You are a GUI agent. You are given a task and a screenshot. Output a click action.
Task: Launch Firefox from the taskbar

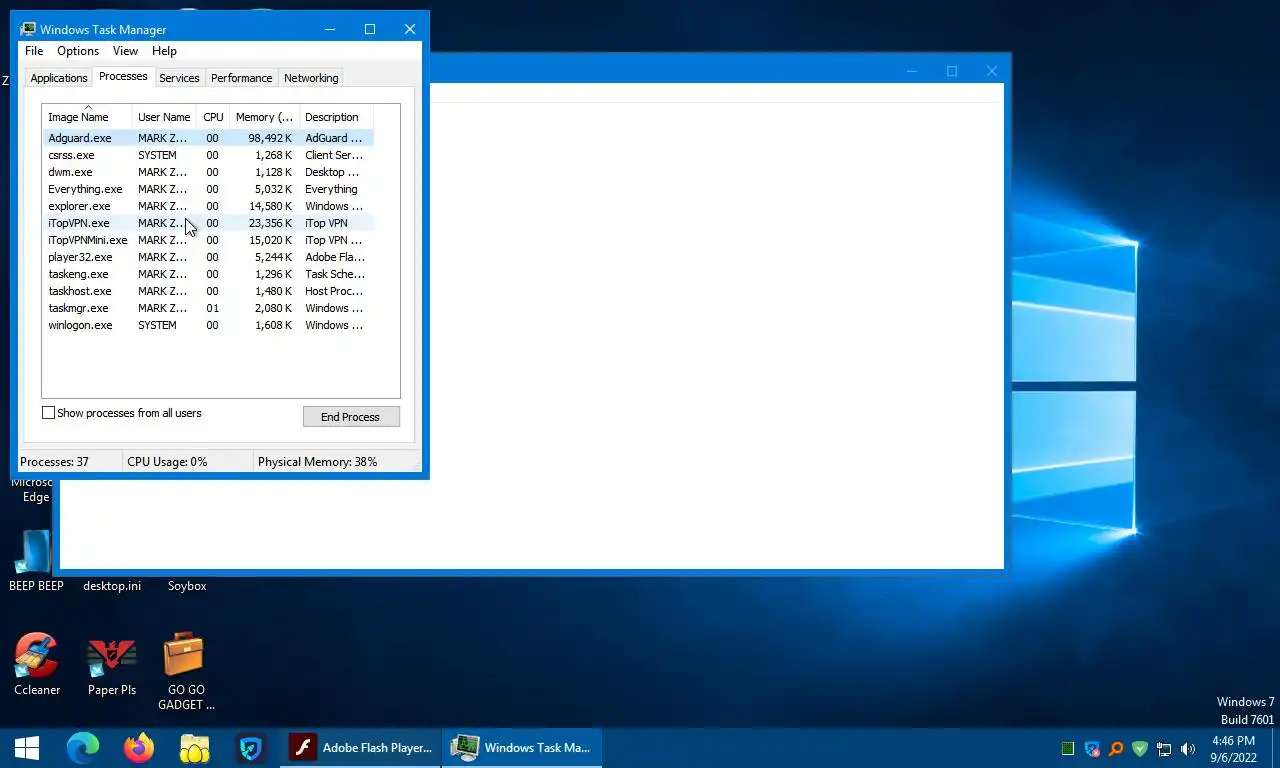click(x=139, y=747)
